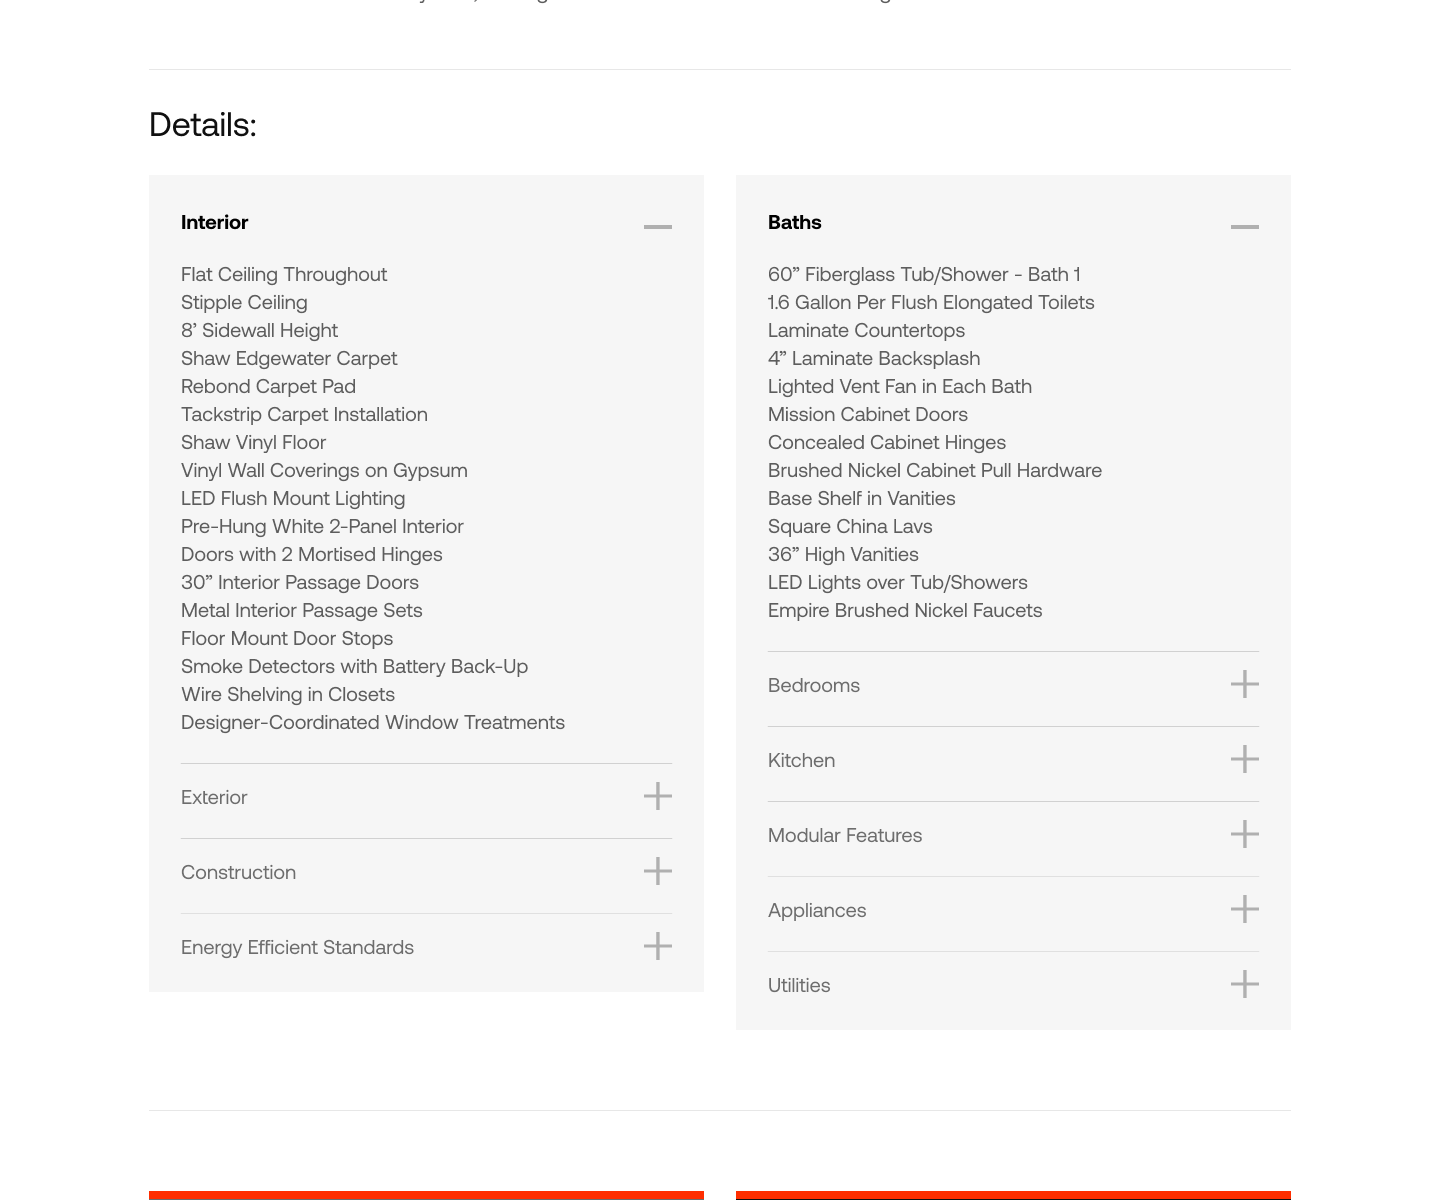This screenshot has height=1200, width=1440.
Task: Expand the Bedrooms details section
Action: coord(814,685)
